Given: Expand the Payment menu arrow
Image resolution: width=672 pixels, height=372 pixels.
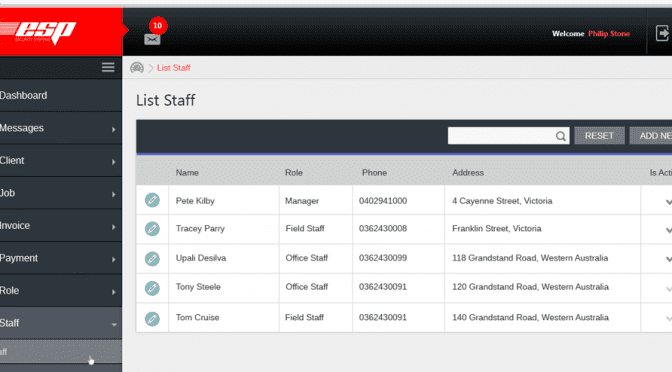Looking at the screenshot, I should tap(114, 259).
